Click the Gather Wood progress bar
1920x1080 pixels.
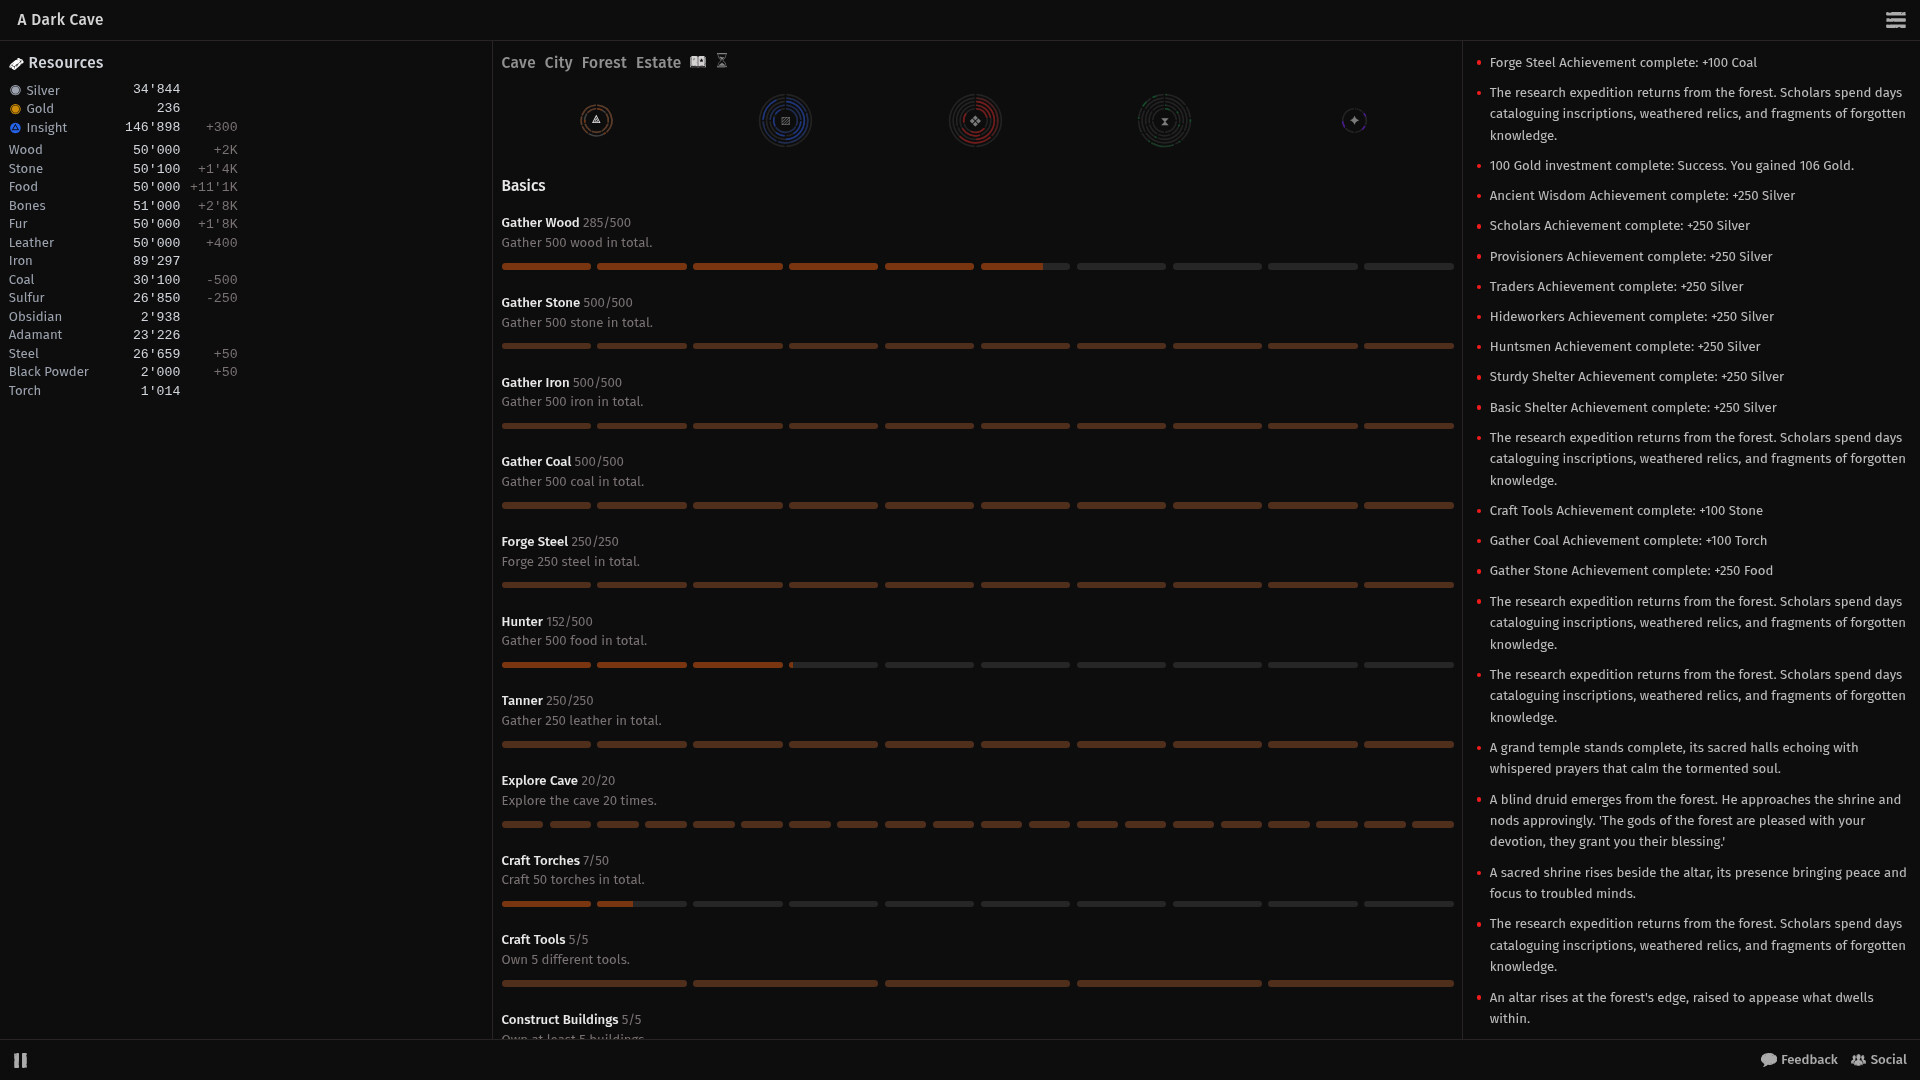(977, 266)
